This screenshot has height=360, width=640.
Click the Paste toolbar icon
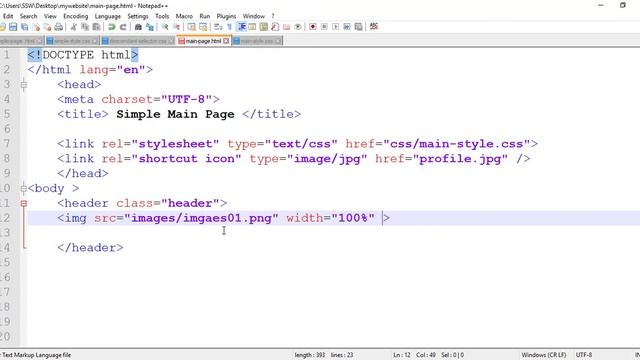(96, 27)
